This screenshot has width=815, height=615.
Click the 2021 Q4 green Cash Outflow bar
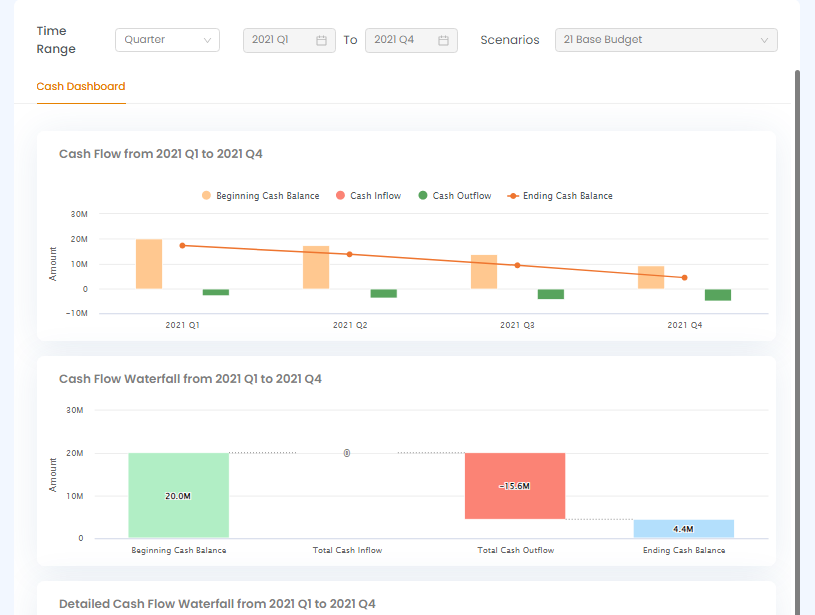pyautogui.click(x=717, y=295)
